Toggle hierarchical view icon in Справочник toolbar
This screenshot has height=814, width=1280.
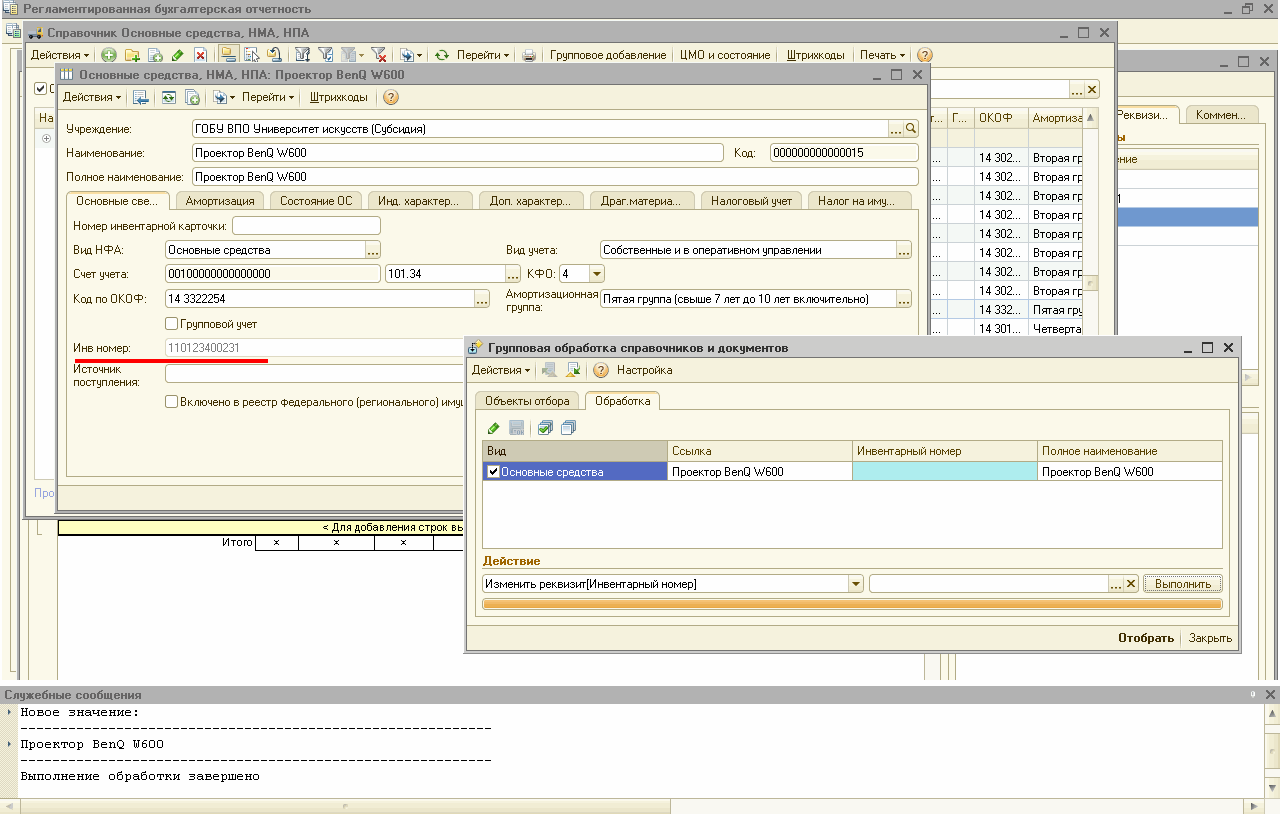point(228,55)
